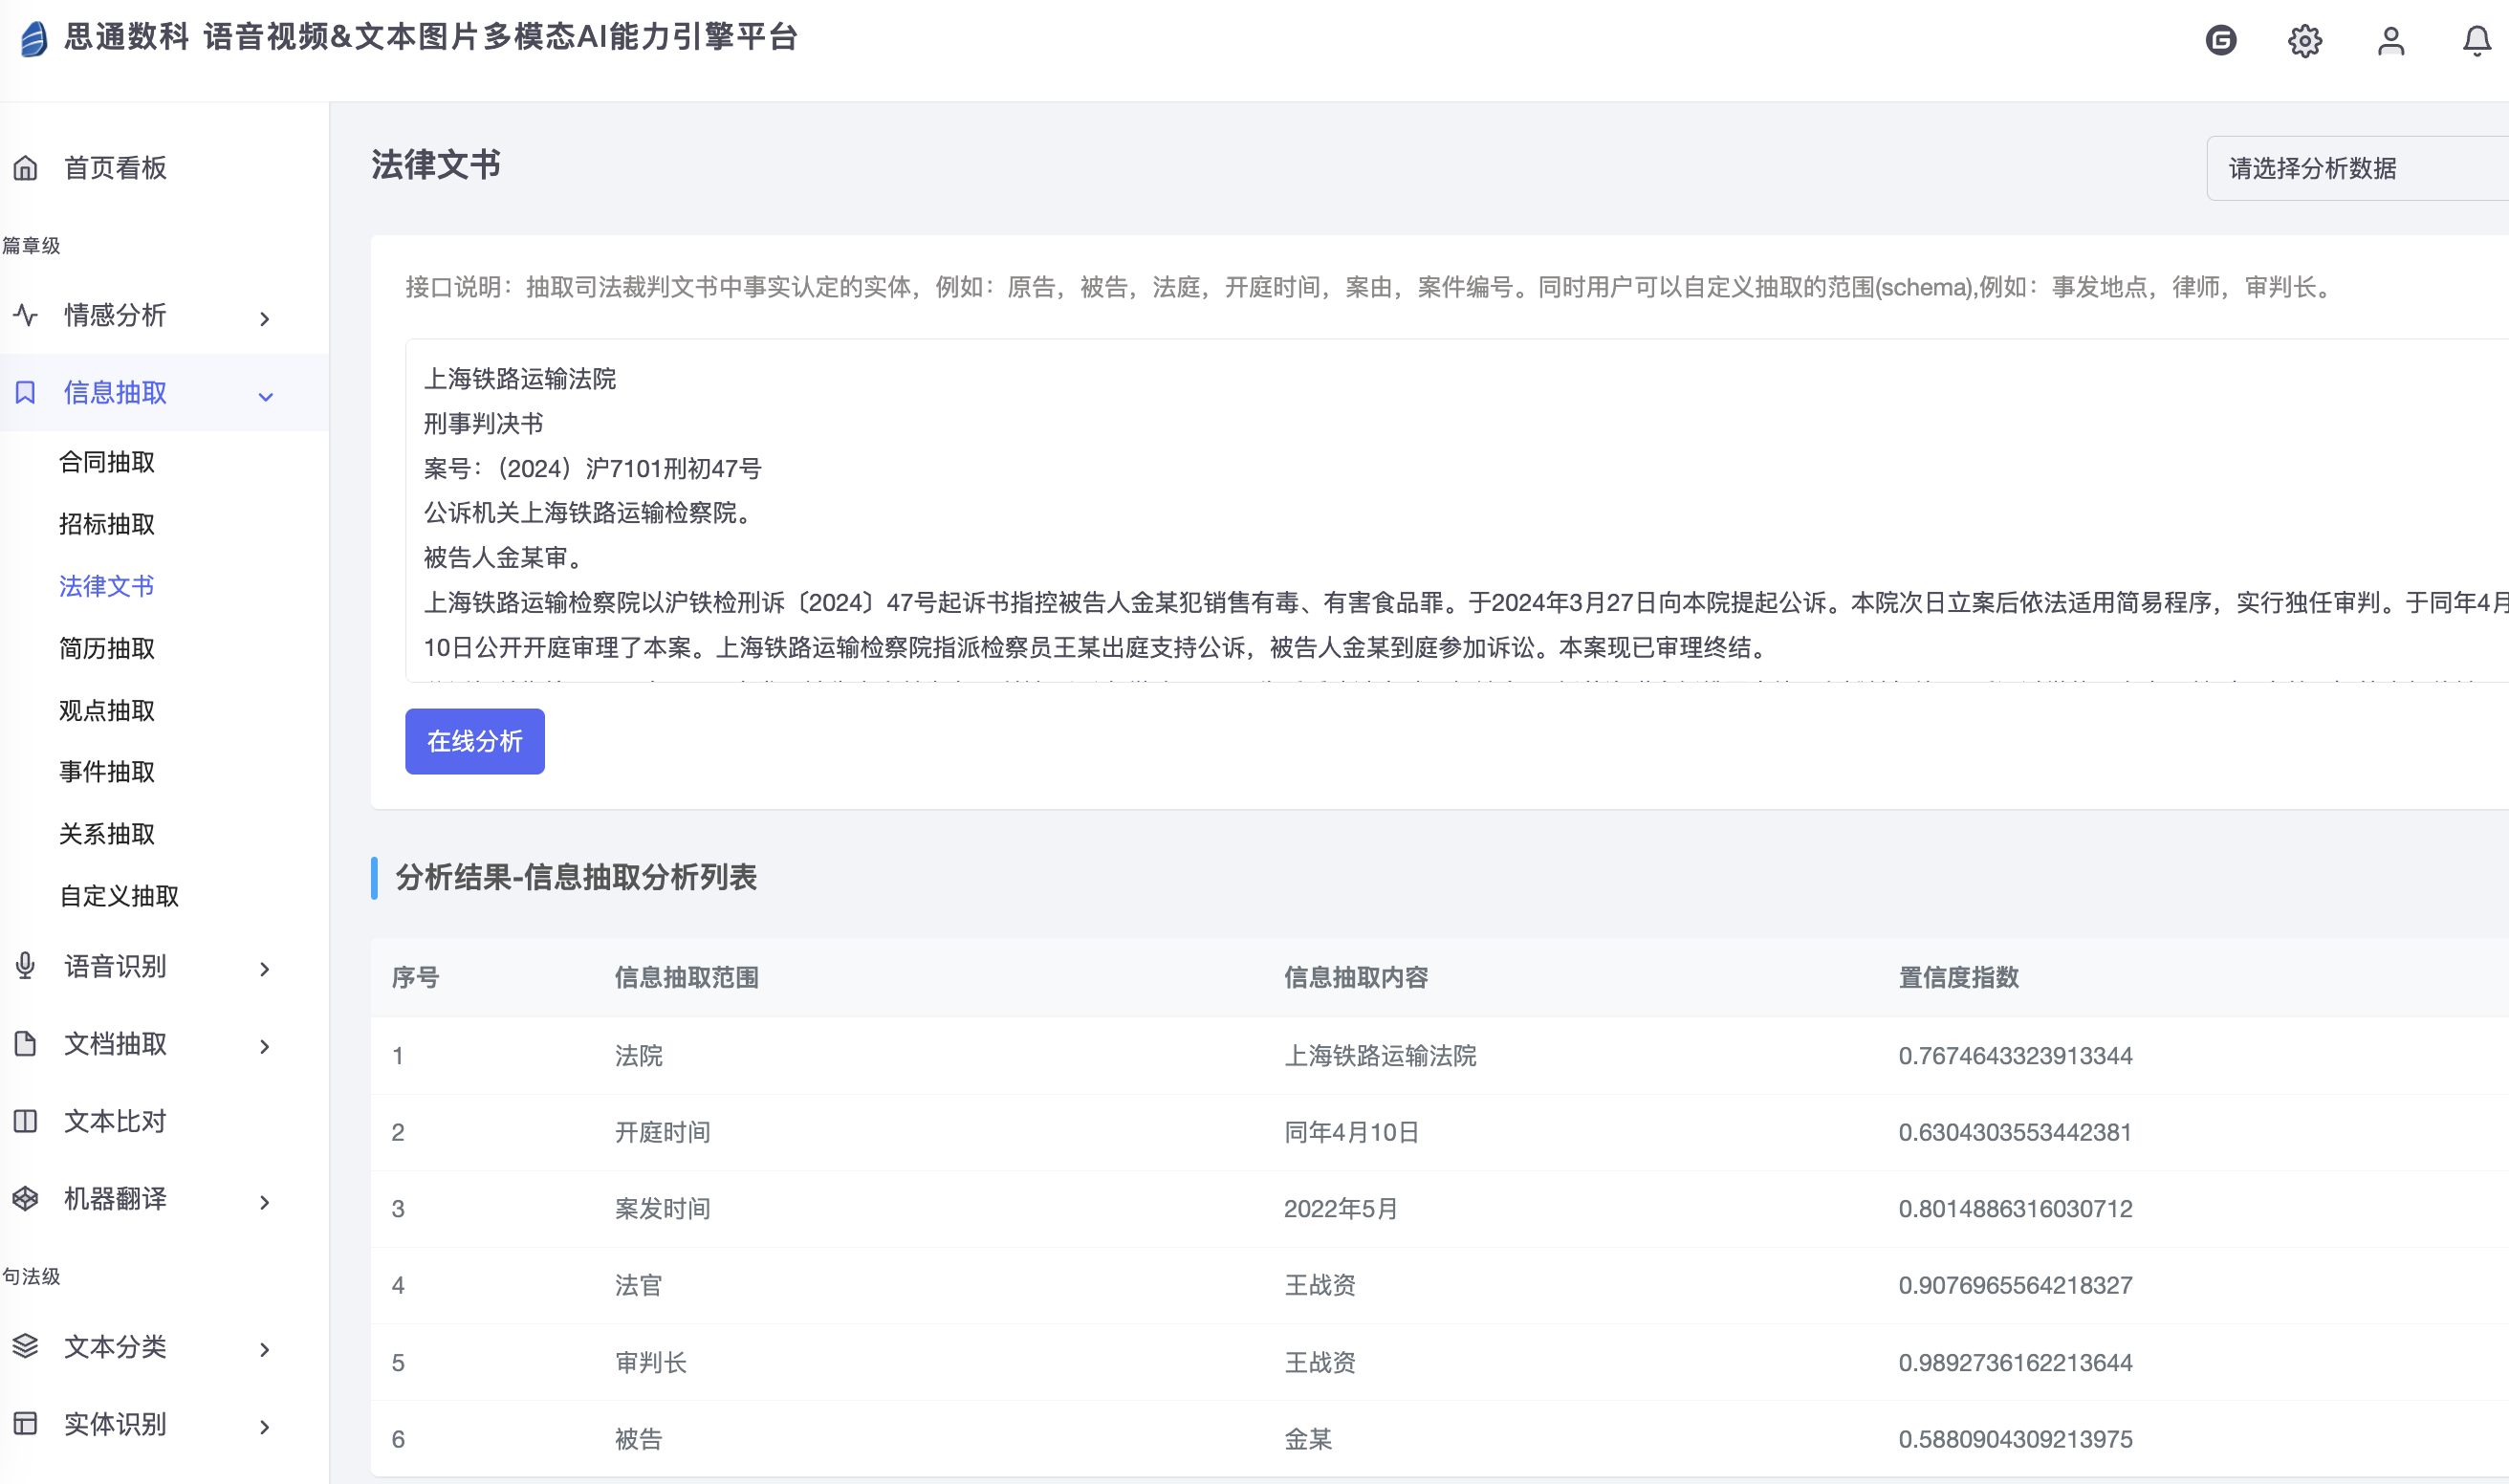Click the microphone icon for 语音识别
This screenshot has width=2509, height=1484.
tap(26, 965)
